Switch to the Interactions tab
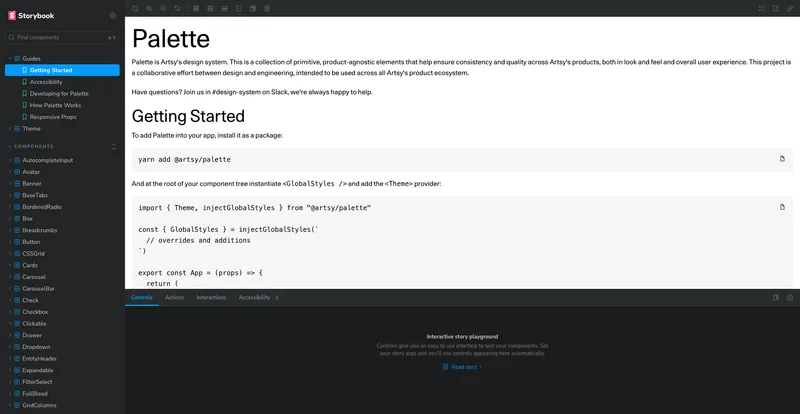The image size is (800, 414). click(x=211, y=298)
